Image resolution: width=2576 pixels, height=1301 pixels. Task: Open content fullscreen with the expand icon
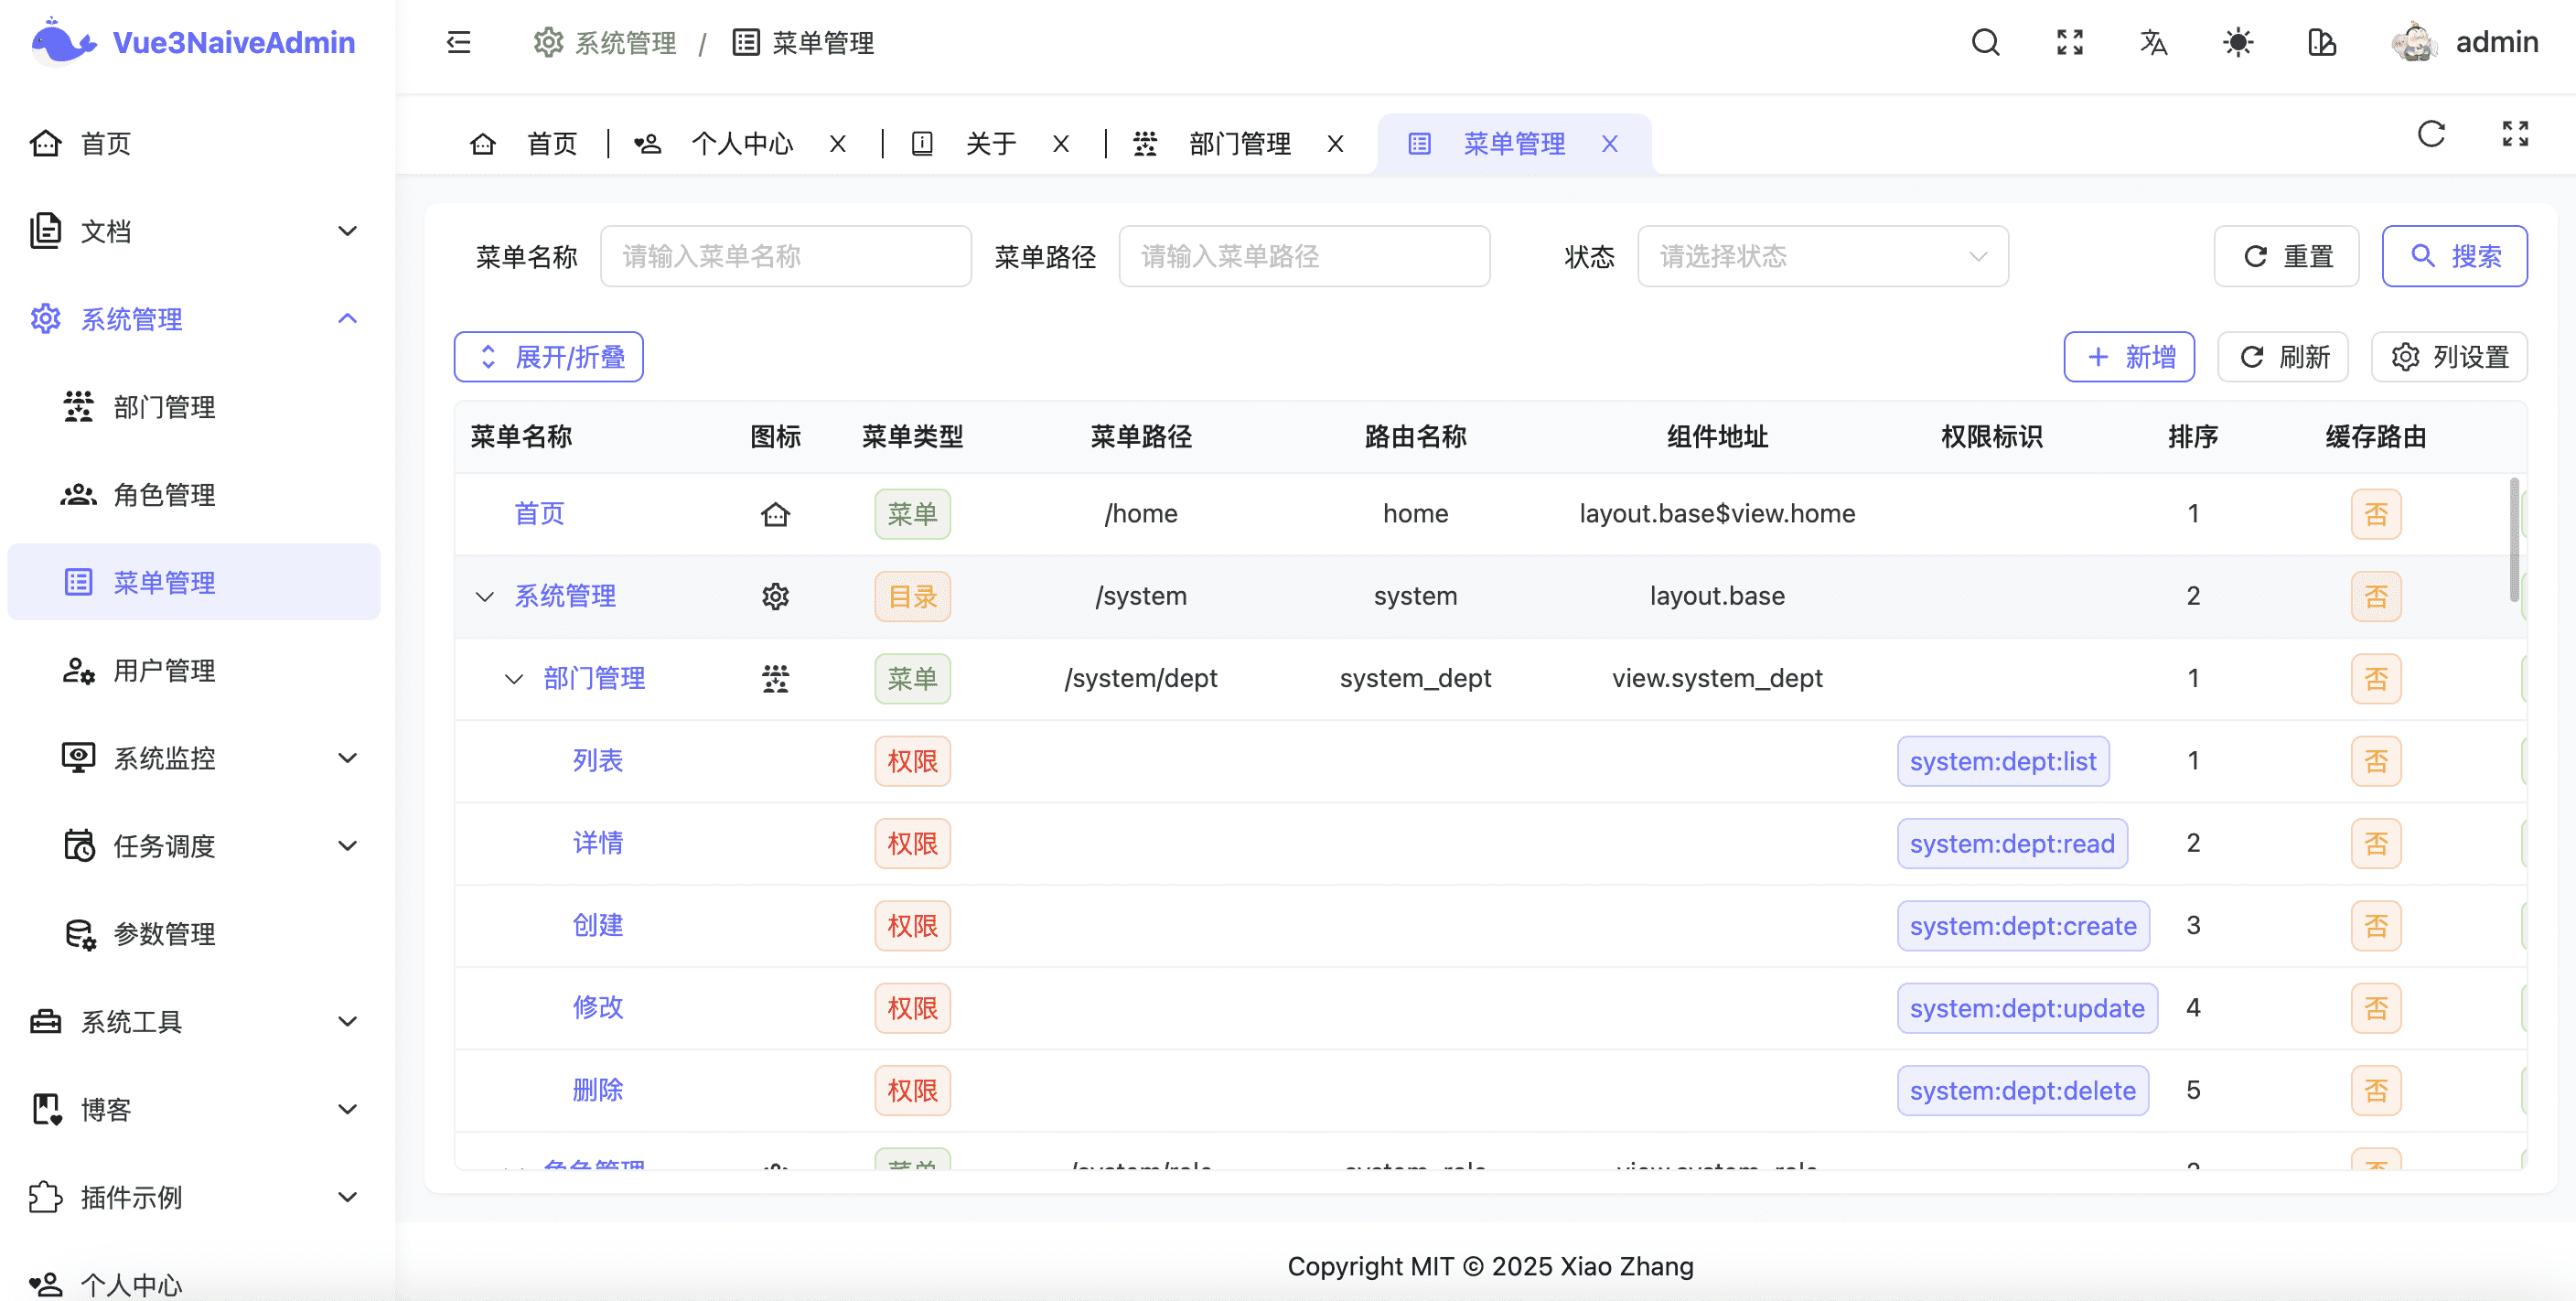click(2515, 135)
